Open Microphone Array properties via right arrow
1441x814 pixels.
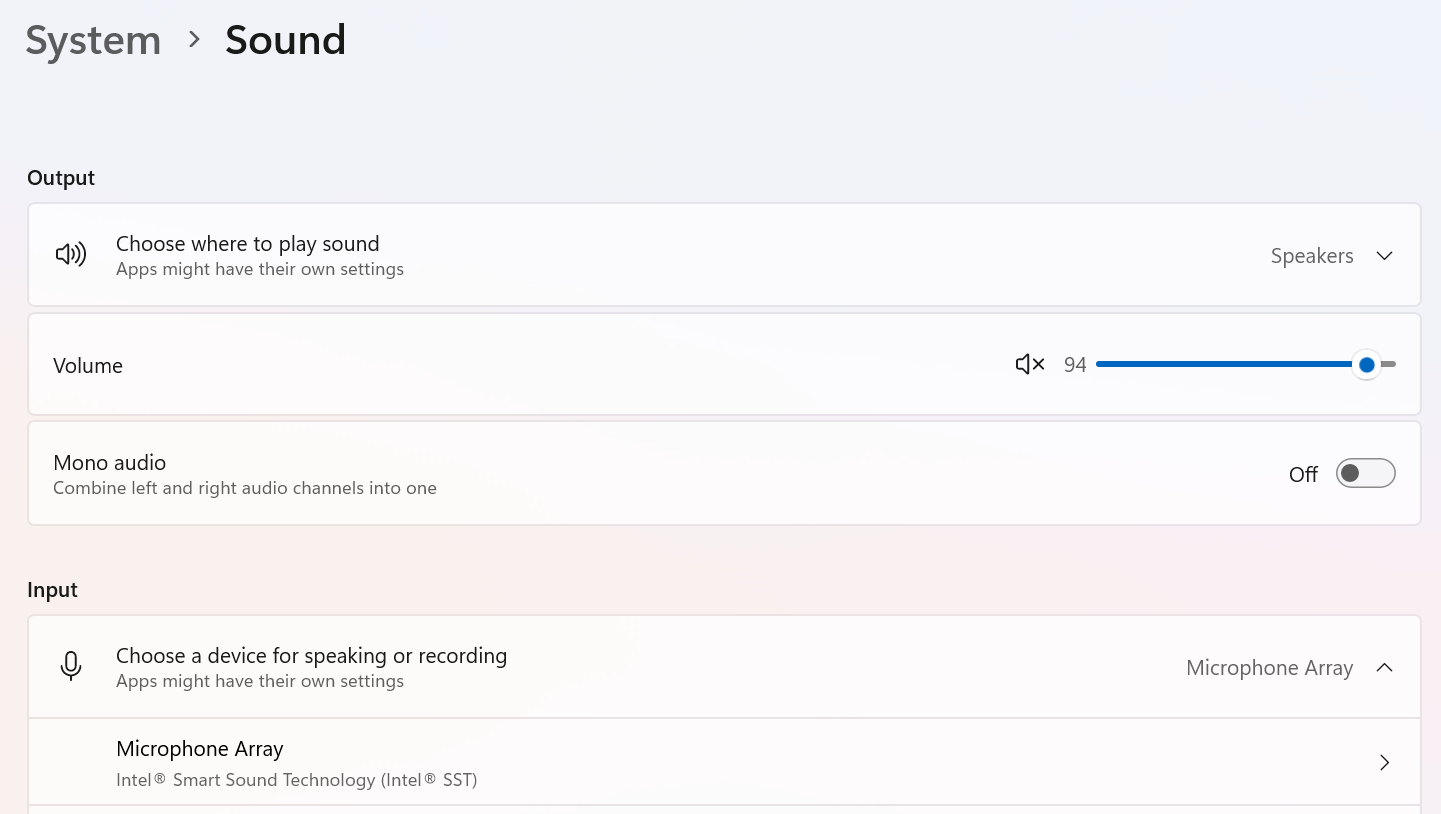pyautogui.click(x=1385, y=763)
